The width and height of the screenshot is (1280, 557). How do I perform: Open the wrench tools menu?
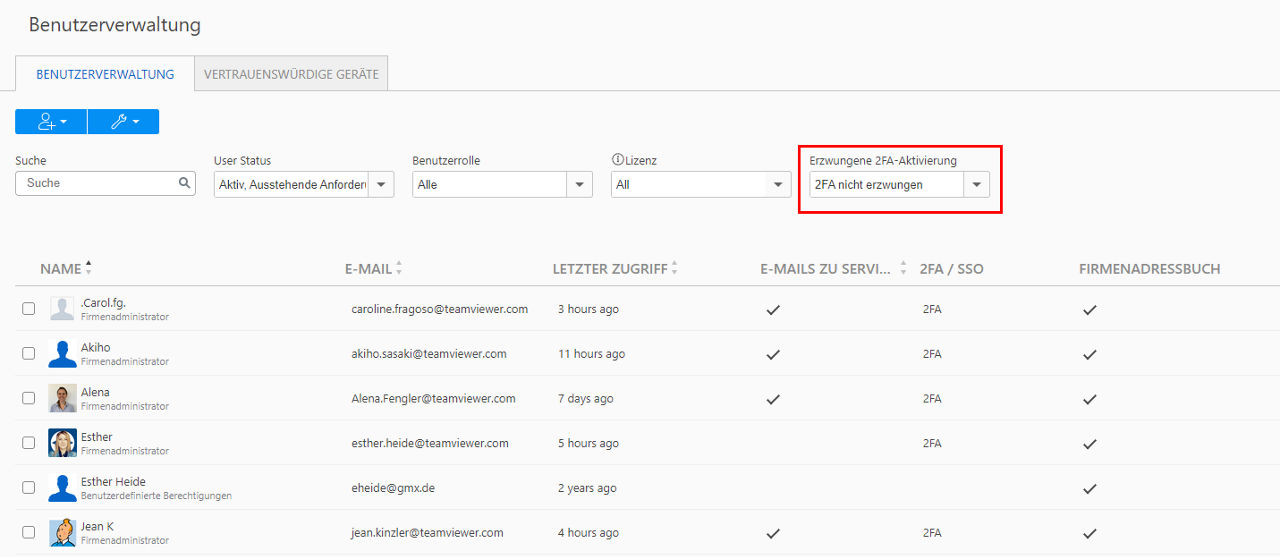(123, 122)
